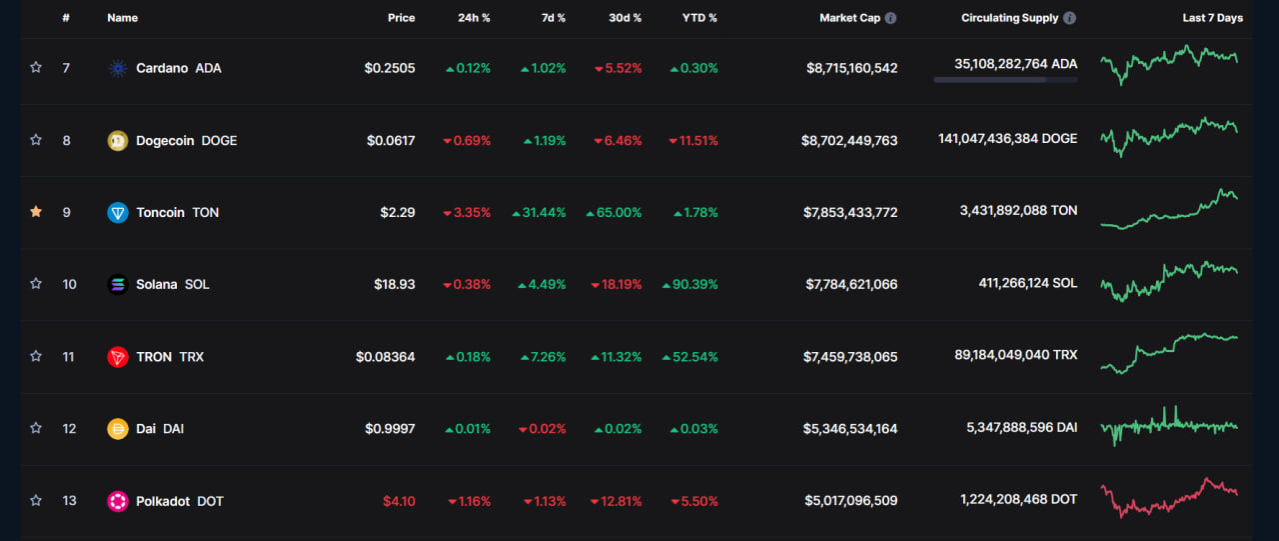Sort table by Price column header
The height and width of the screenshot is (541, 1279).
(401, 18)
